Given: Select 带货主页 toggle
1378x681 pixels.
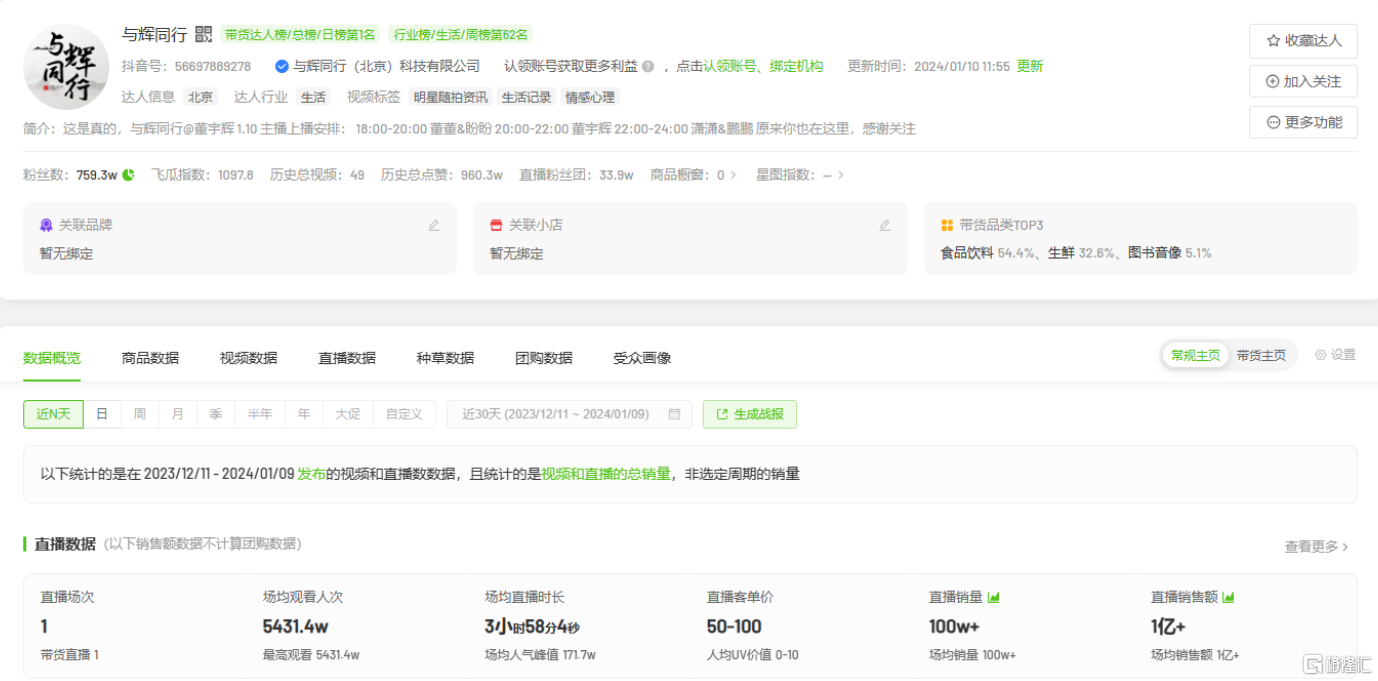Looking at the screenshot, I should point(1261,355).
